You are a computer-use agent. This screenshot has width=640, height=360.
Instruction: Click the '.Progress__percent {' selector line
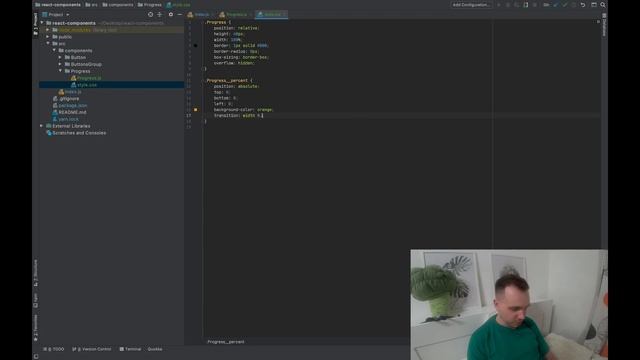point(229,81)
